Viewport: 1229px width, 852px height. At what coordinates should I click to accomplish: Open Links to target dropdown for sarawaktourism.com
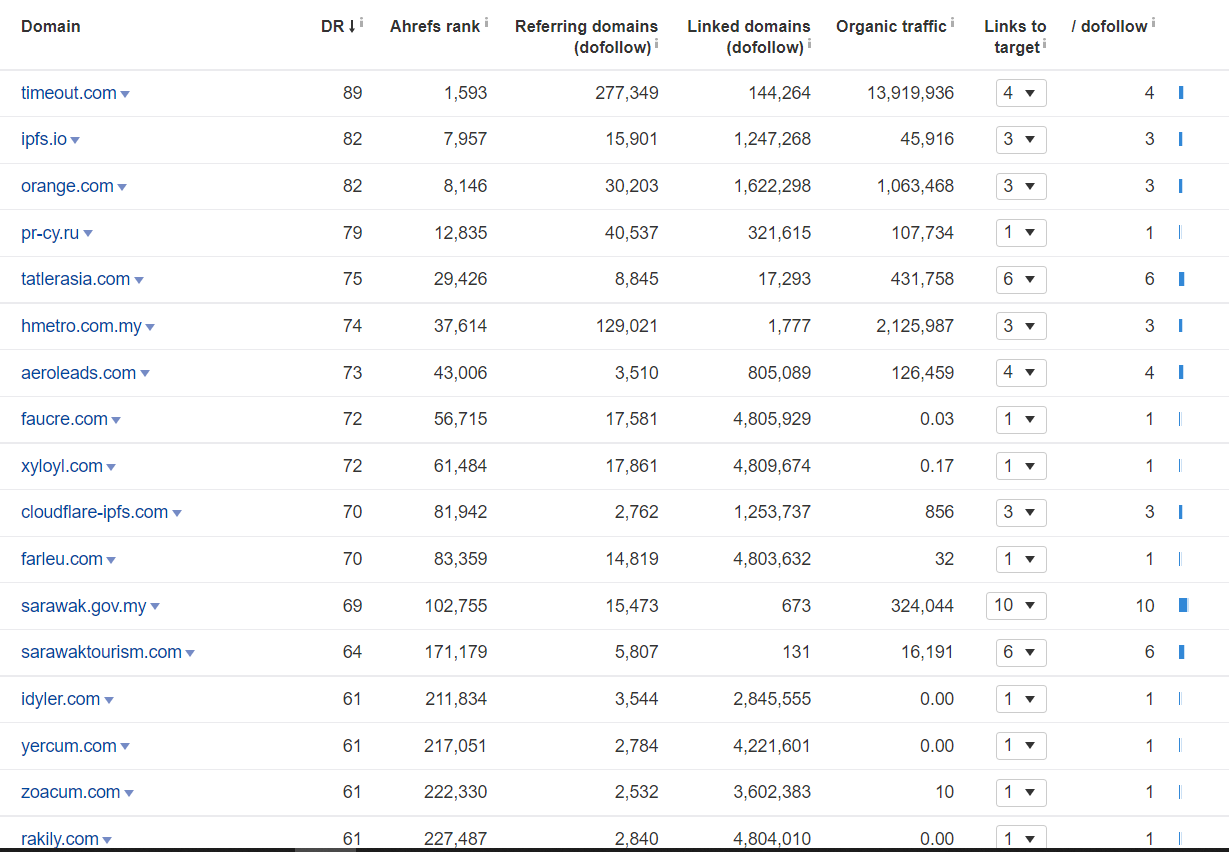click(x=1021, y=652)
